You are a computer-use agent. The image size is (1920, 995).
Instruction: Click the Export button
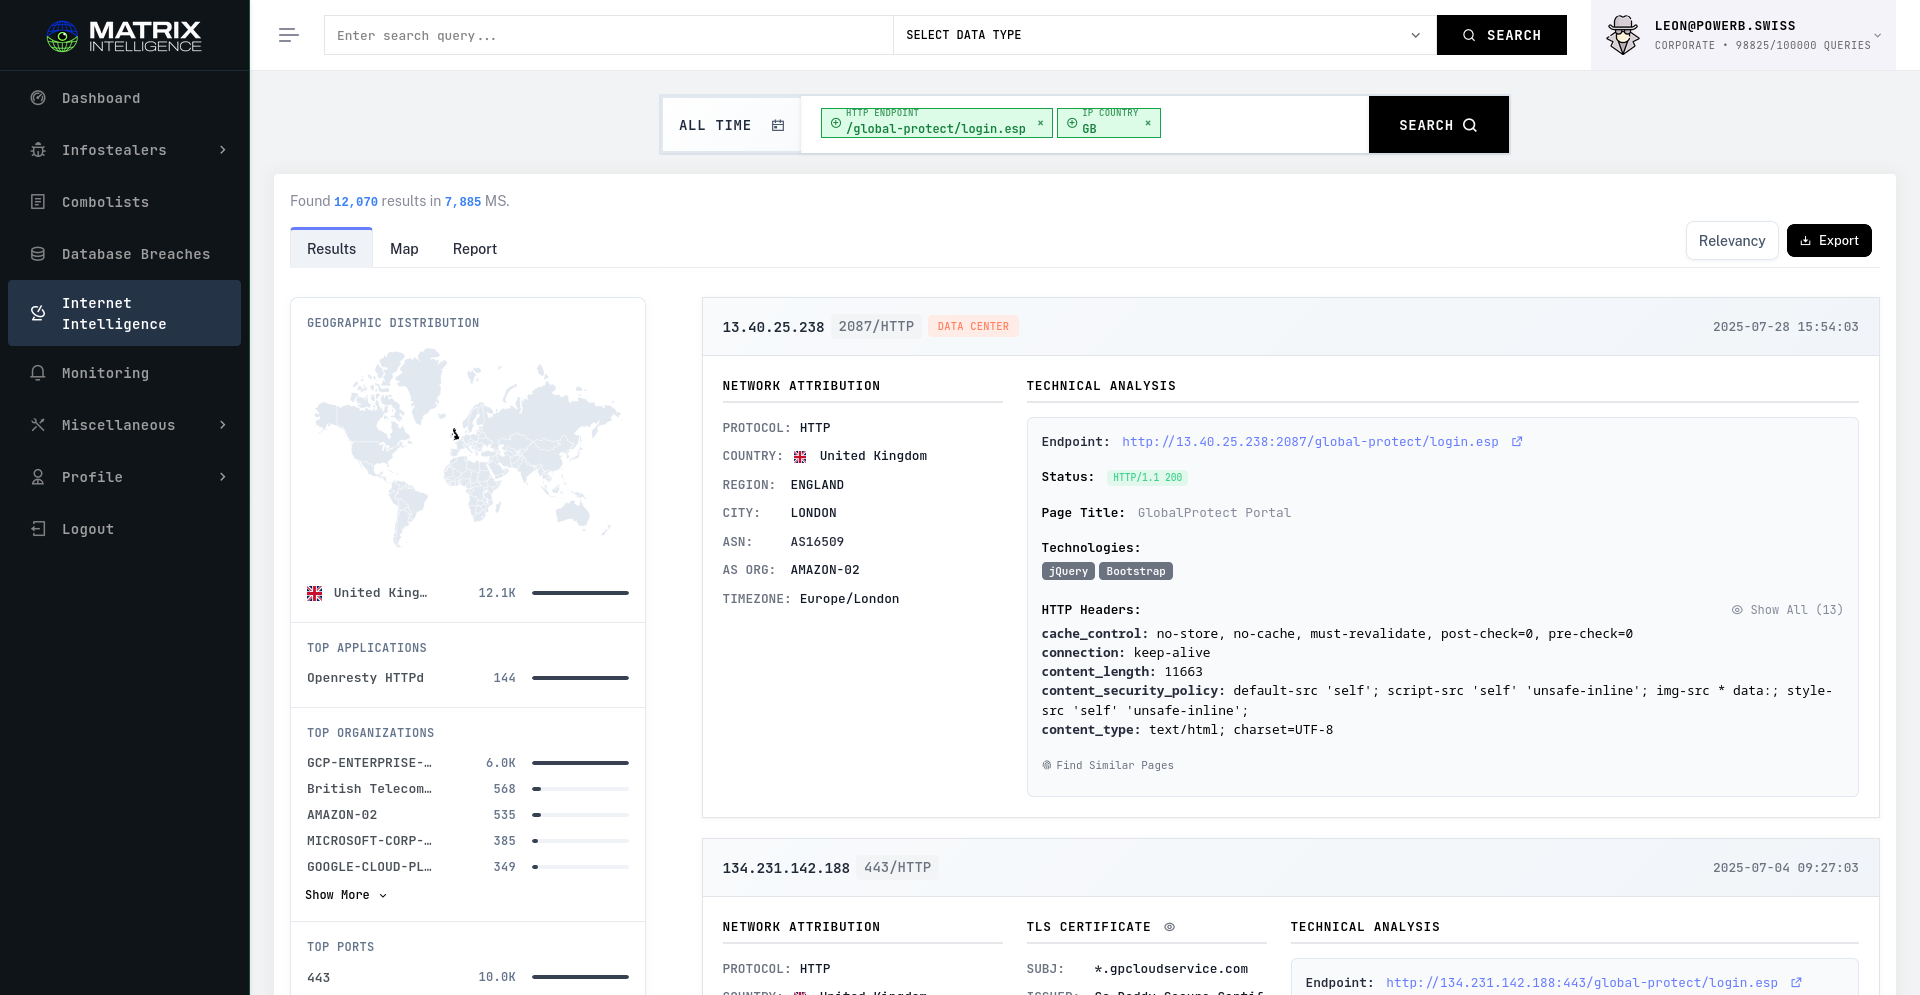pyautogui.click(x=1828, y=241)
